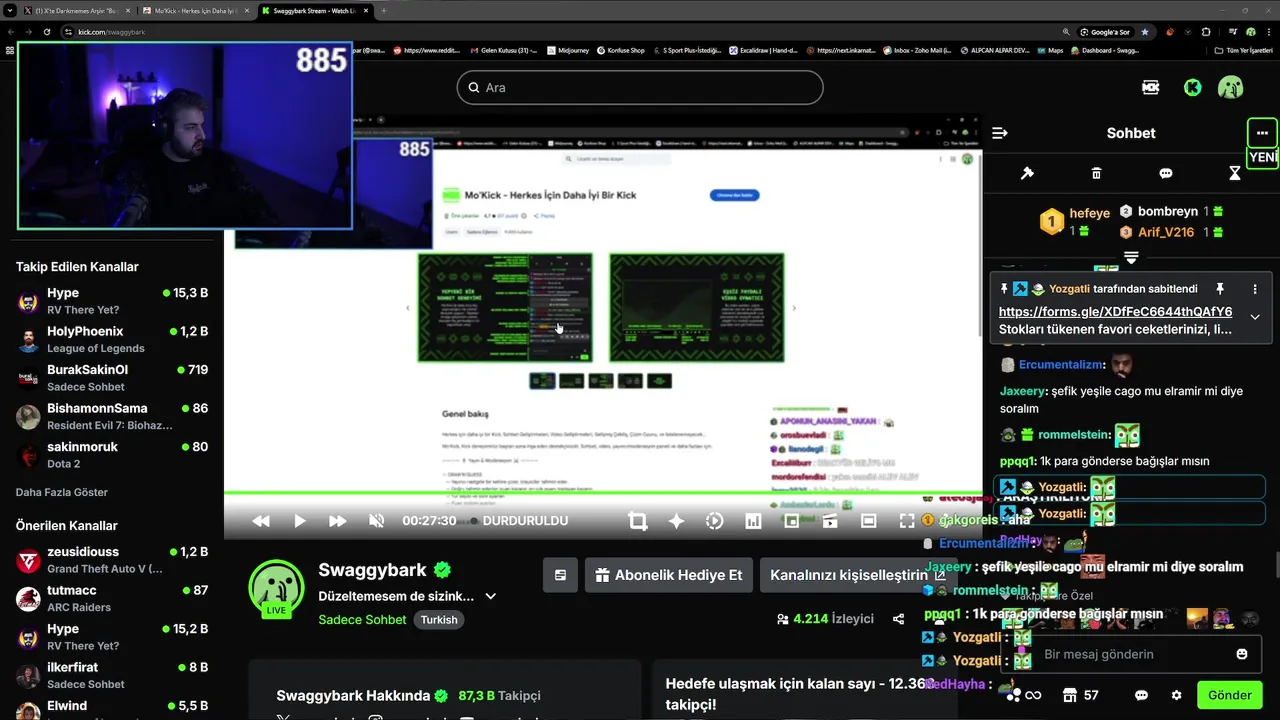Open the profile avatar menu top right
This screenshot has width=1280, height=720.
pos(1230,87)
